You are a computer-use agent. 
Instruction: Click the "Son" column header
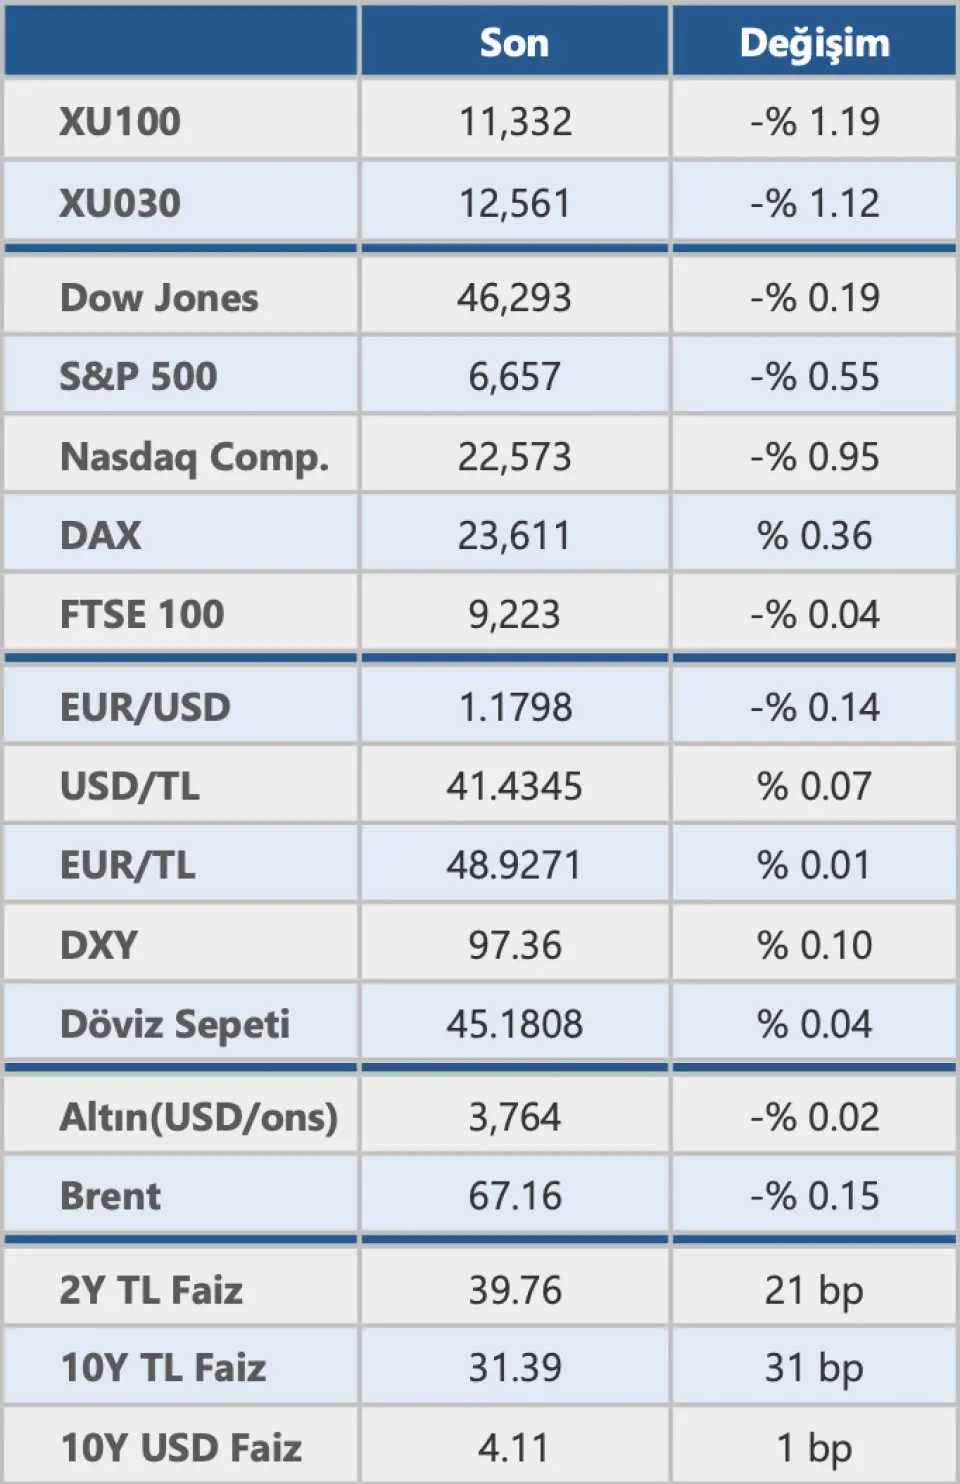tap(514, 43)
